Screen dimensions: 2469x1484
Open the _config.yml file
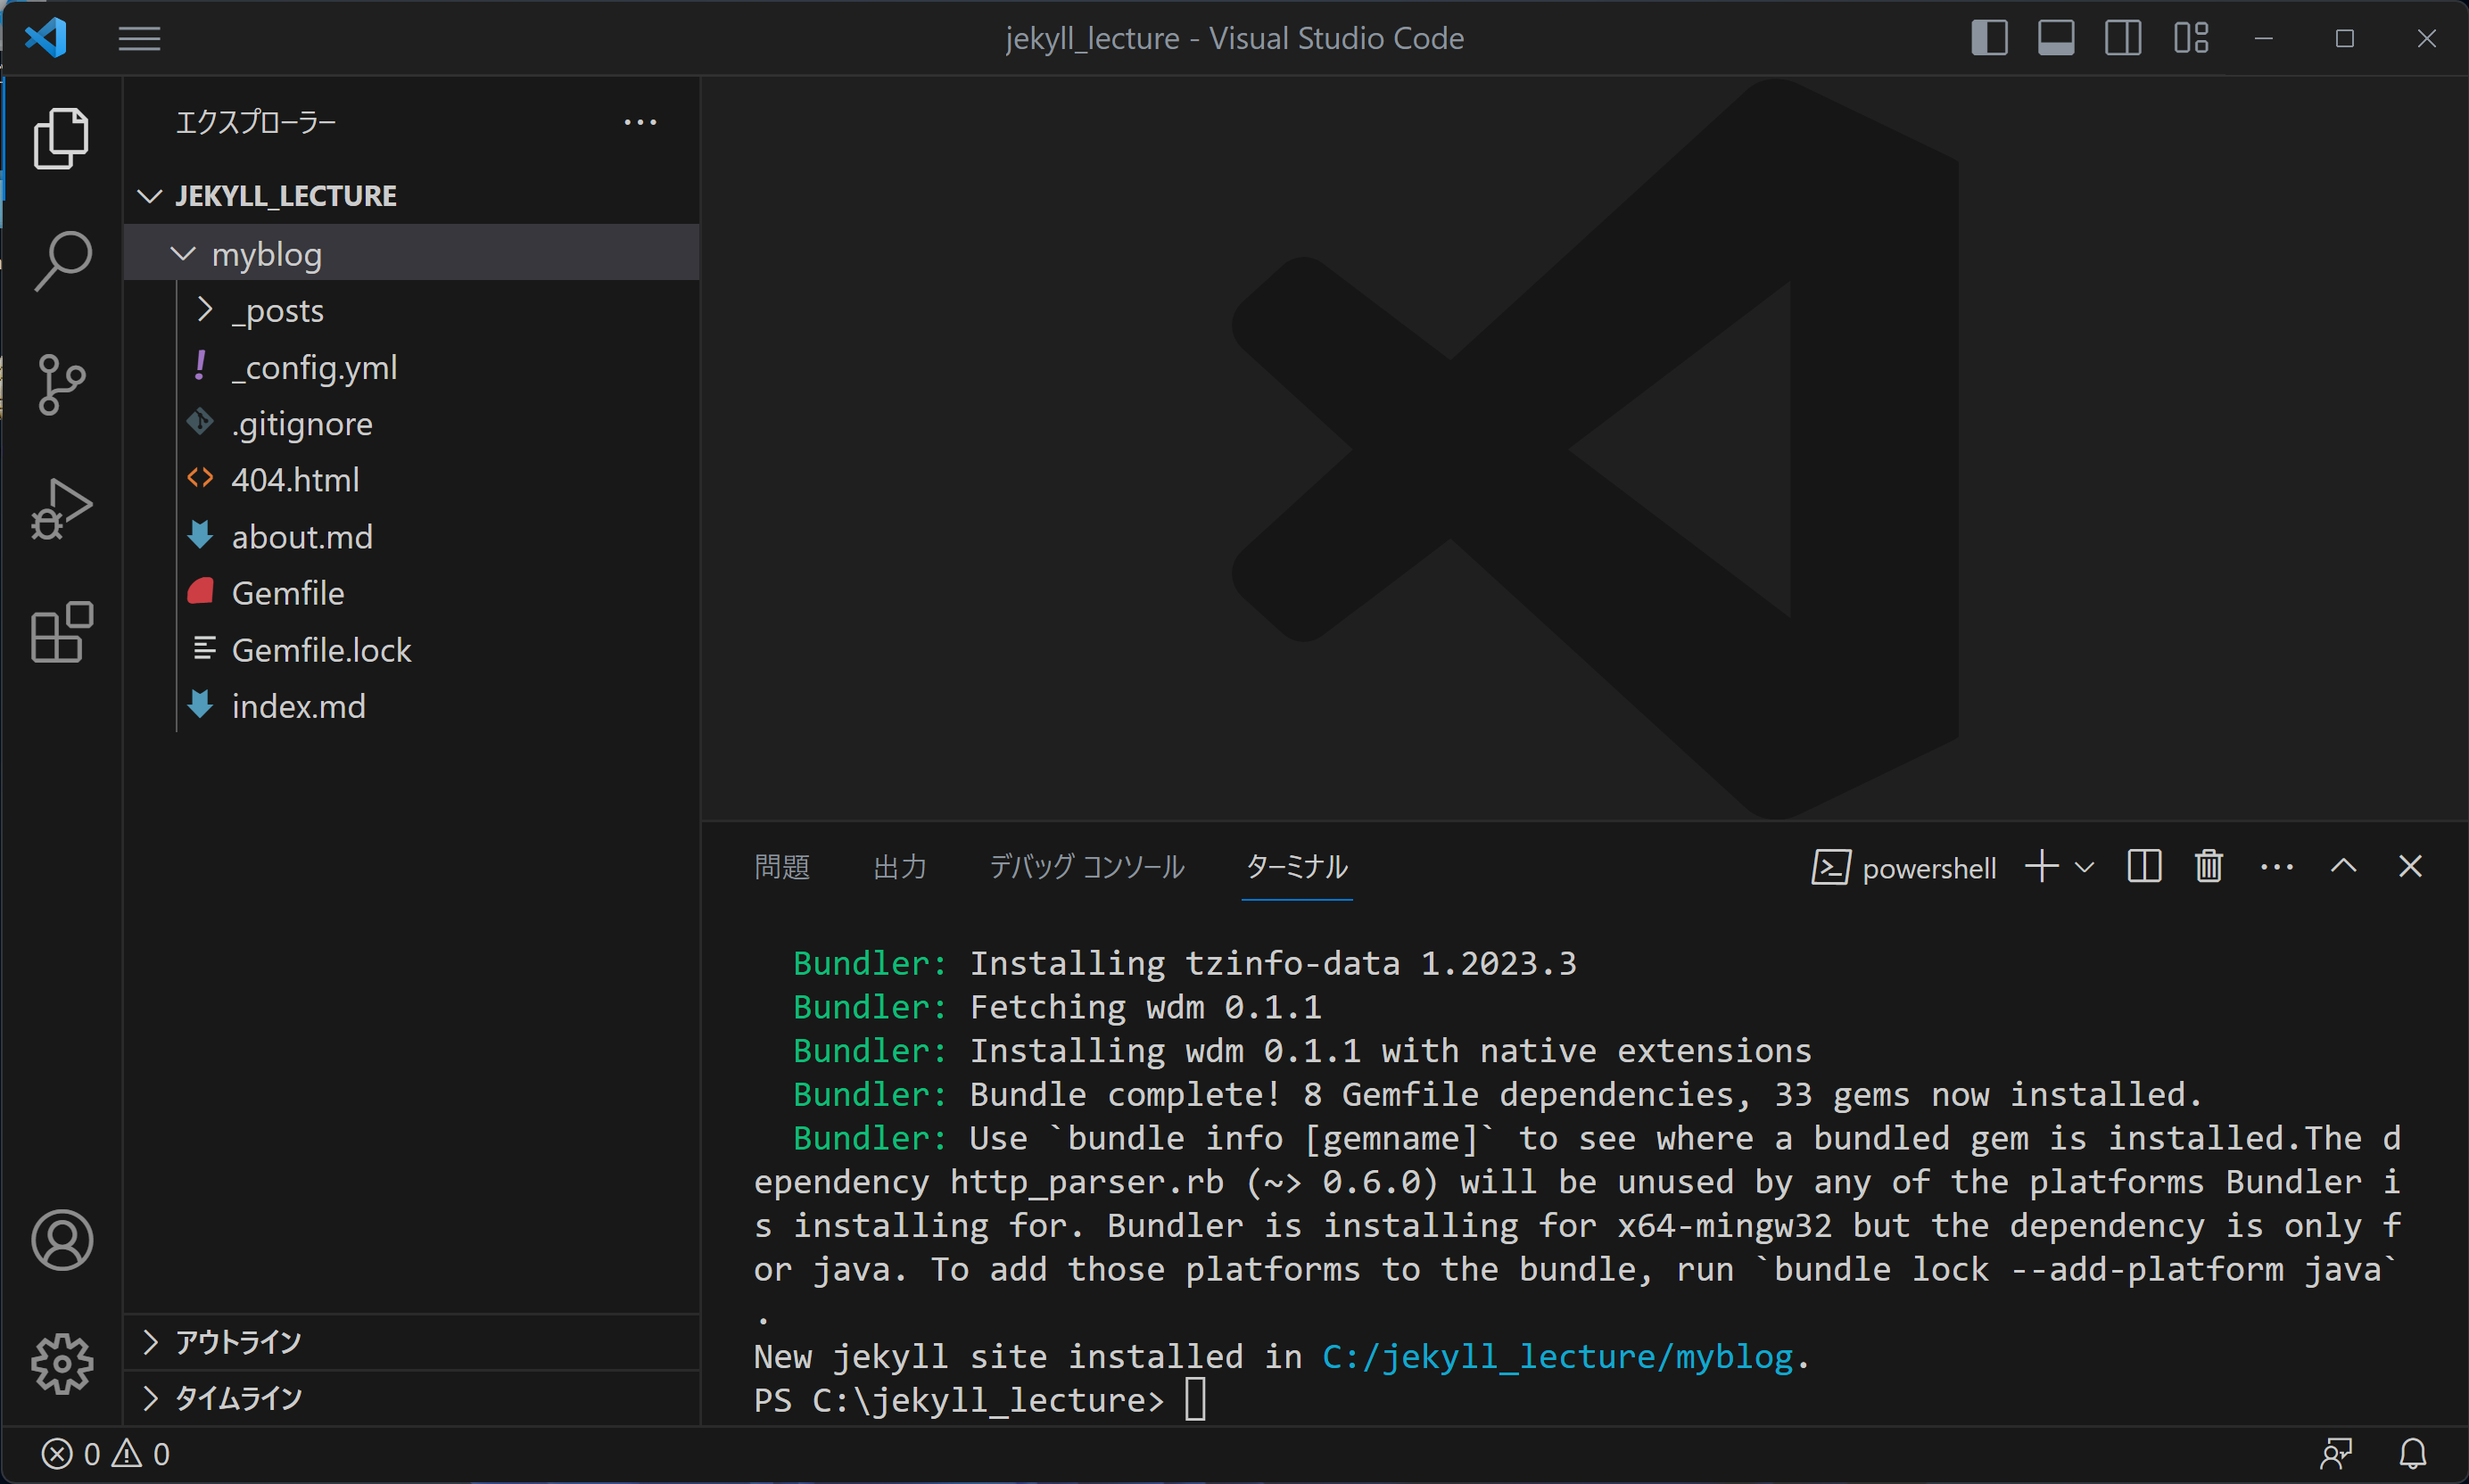pos(411,367)
